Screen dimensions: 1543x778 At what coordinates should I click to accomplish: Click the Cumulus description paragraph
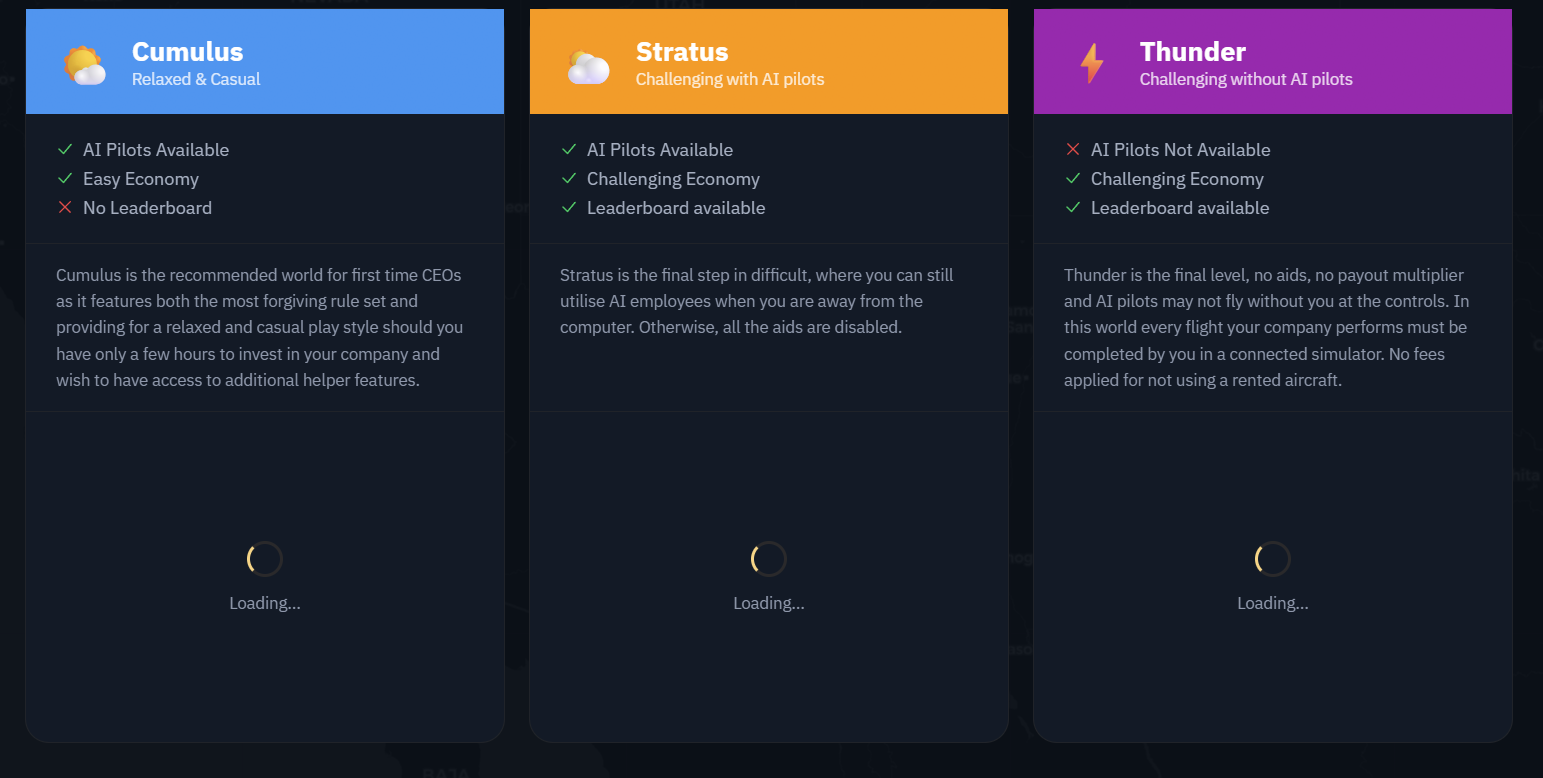(260, 327)
